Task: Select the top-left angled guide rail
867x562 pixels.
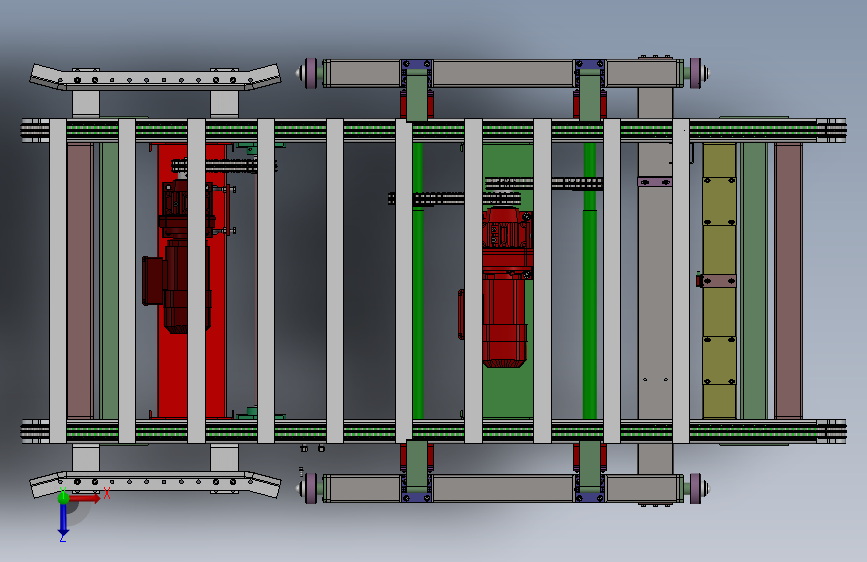Action: (155, 77)
